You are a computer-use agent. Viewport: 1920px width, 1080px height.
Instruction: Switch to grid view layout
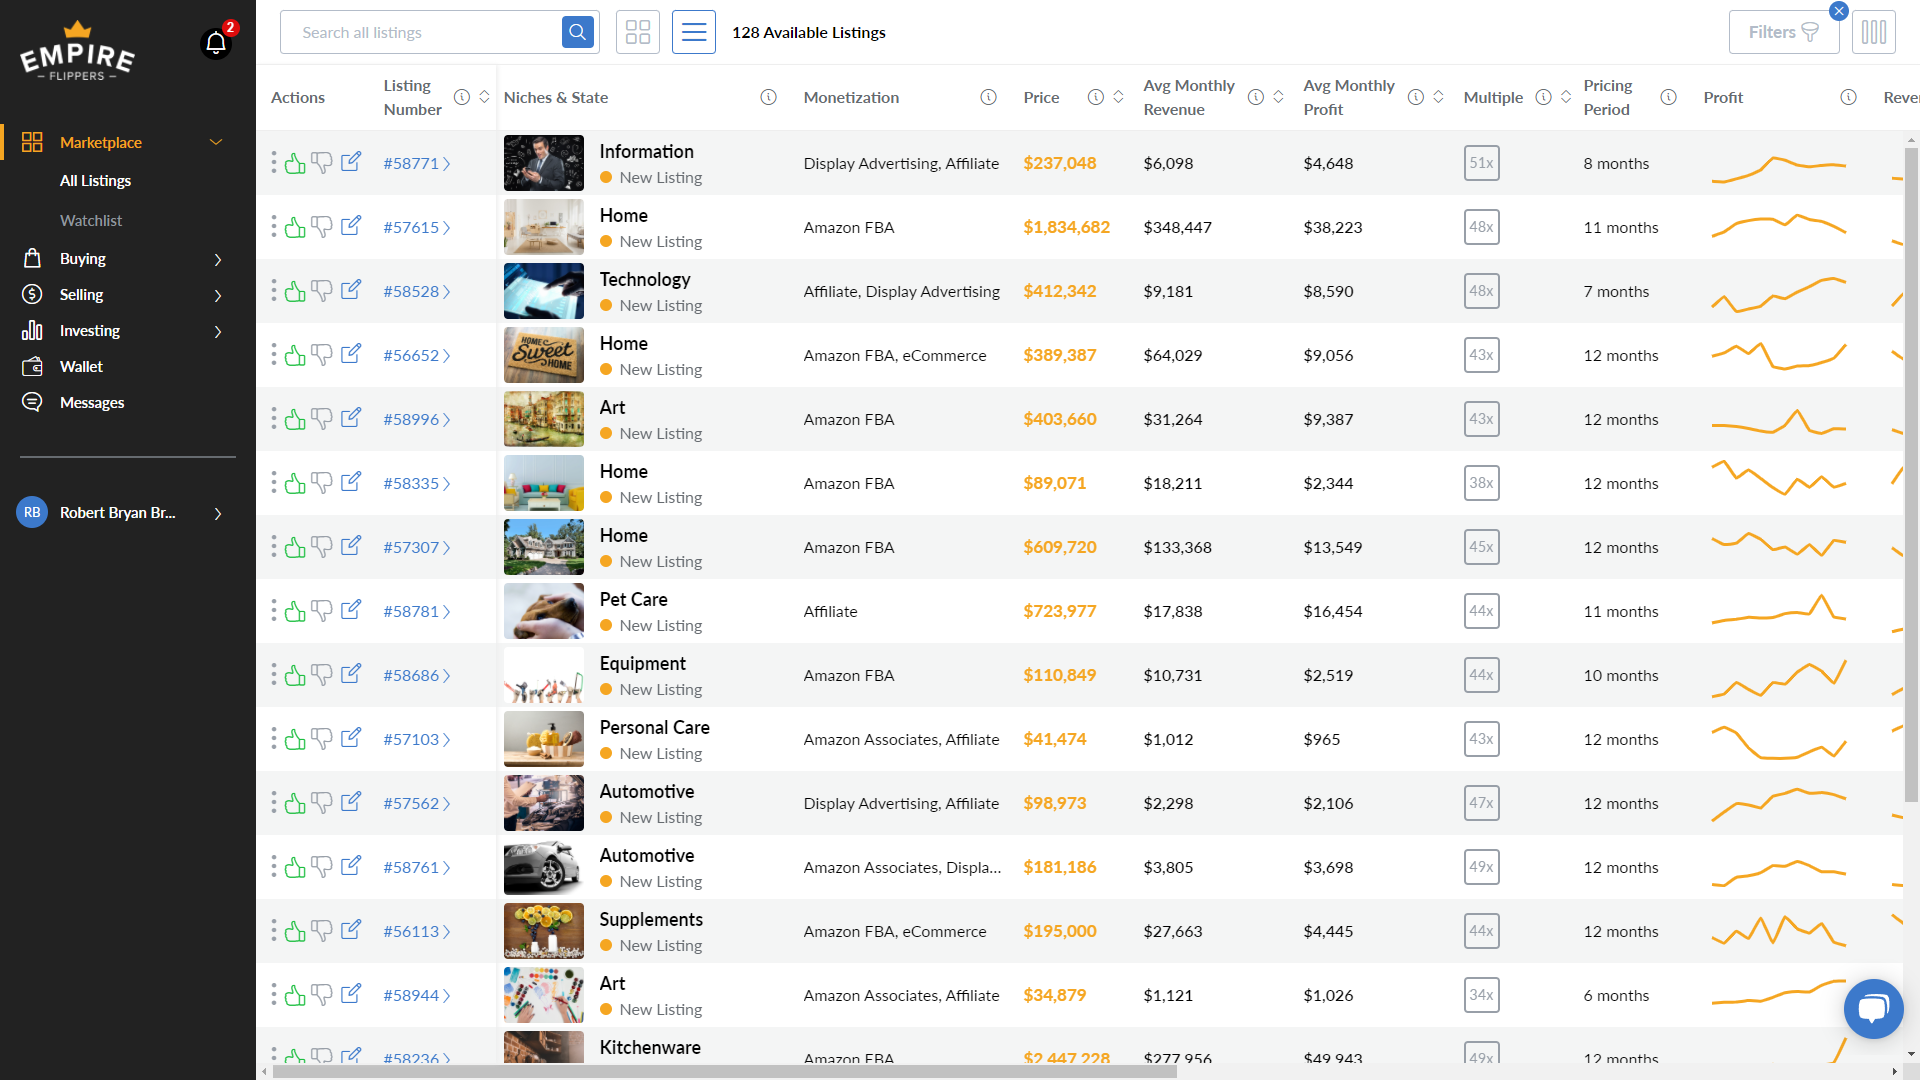tap(638, 32)
